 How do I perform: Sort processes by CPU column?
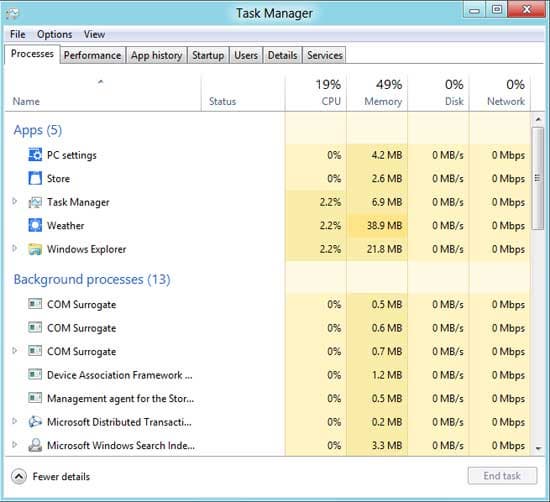pos(316,93)
